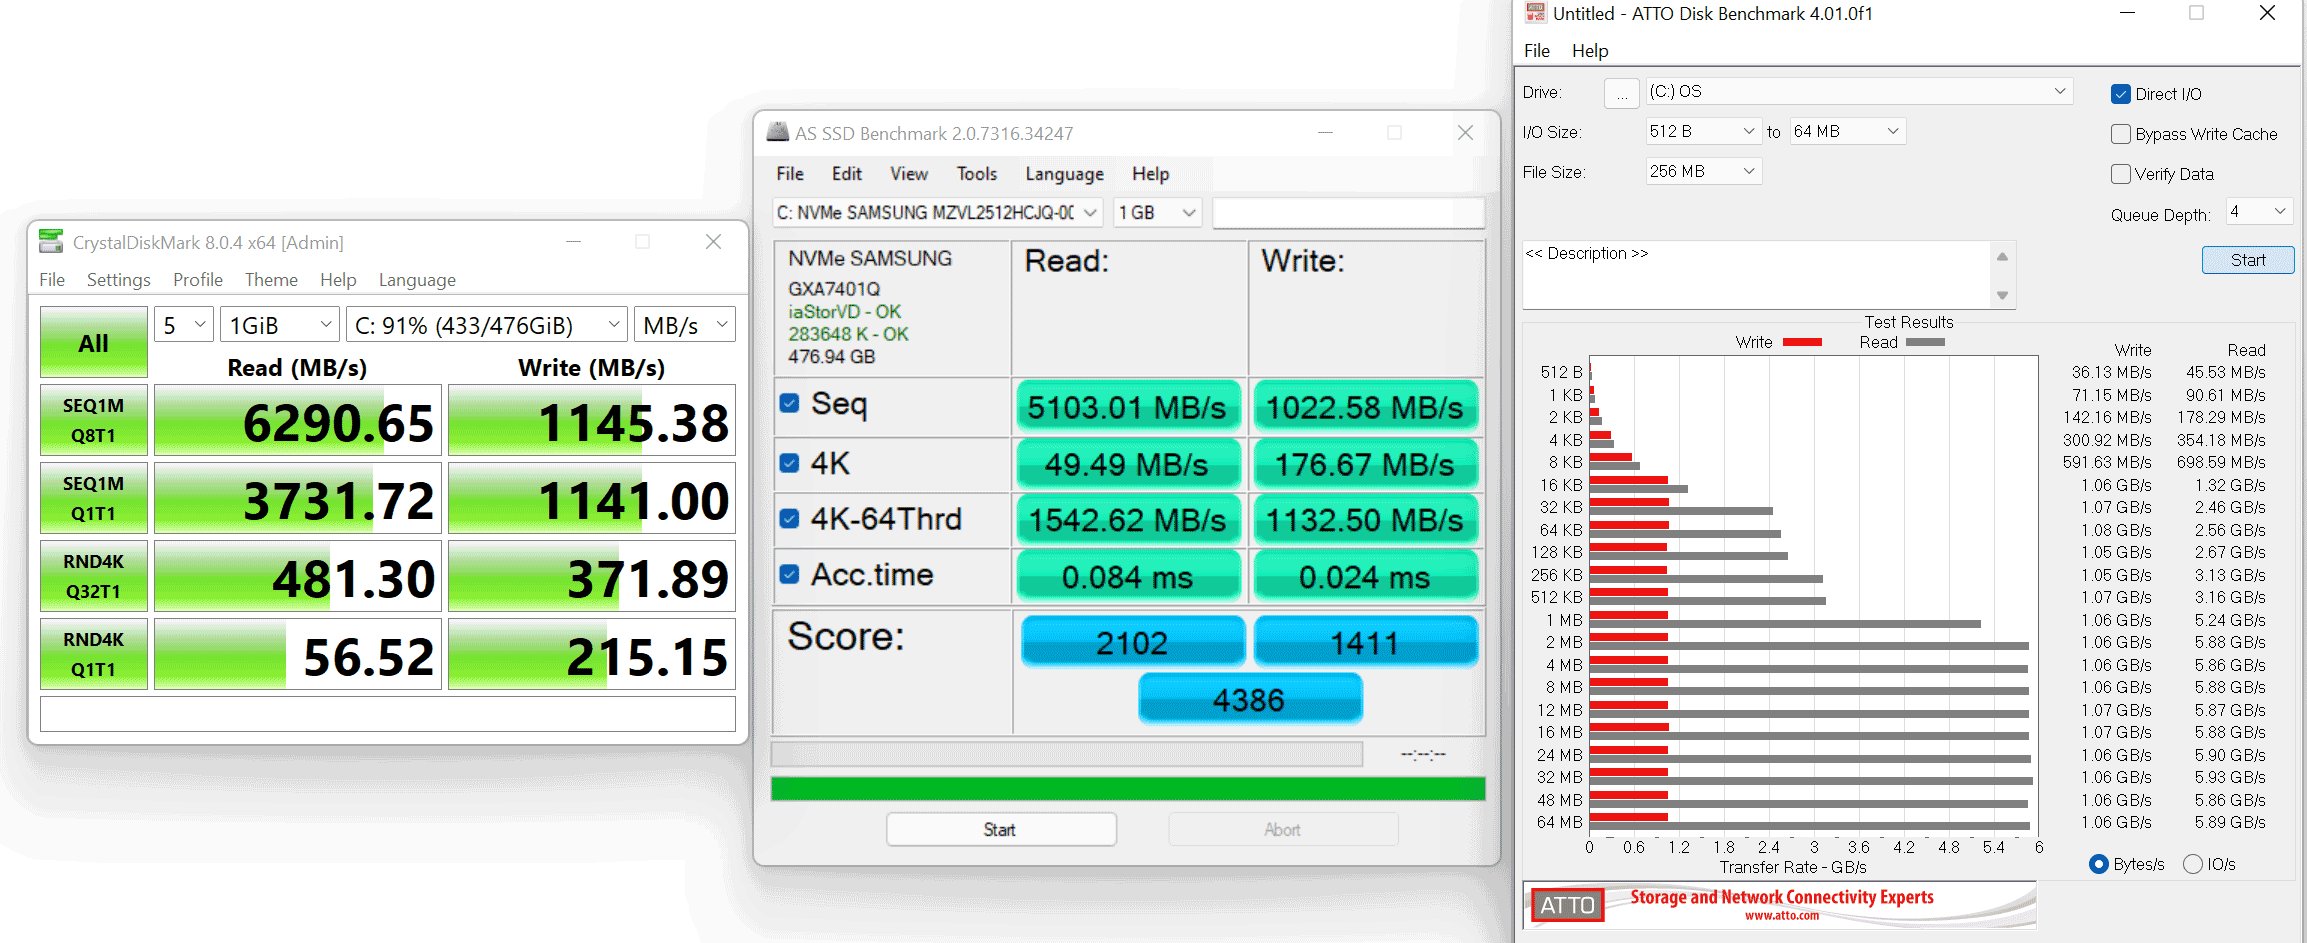Click the Start button in ATTO

[x=2248, y=260]
